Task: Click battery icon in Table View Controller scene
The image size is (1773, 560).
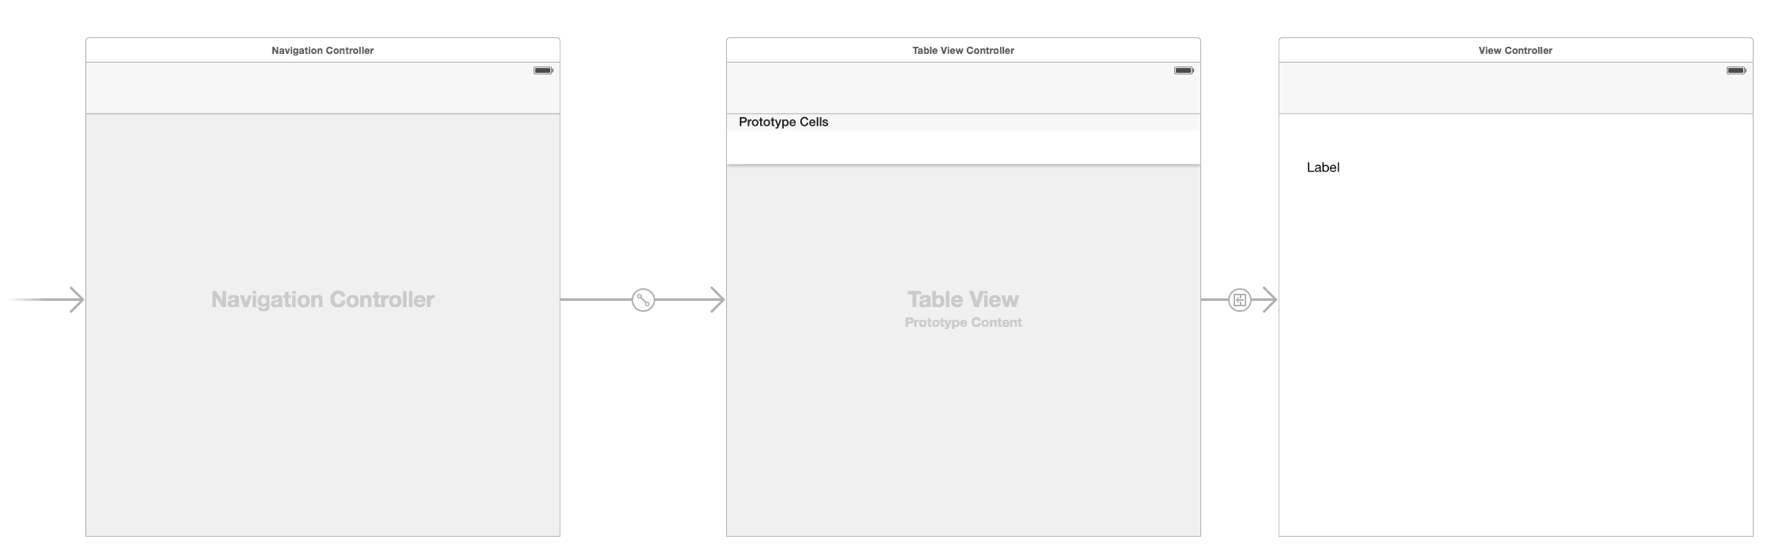Action: tap(1184, 71)
